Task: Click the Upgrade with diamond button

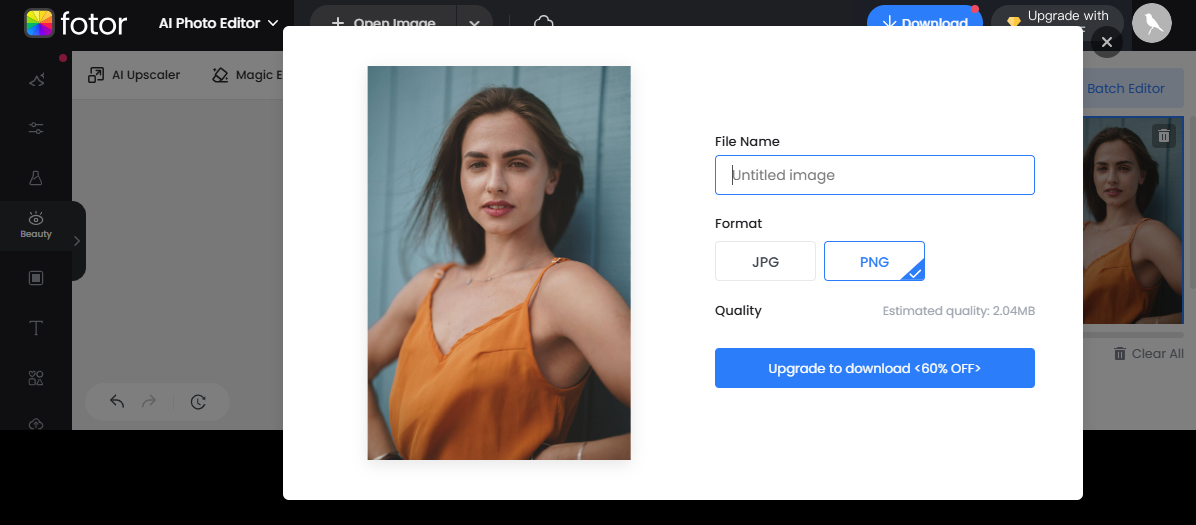Action: coord(1057,23)
